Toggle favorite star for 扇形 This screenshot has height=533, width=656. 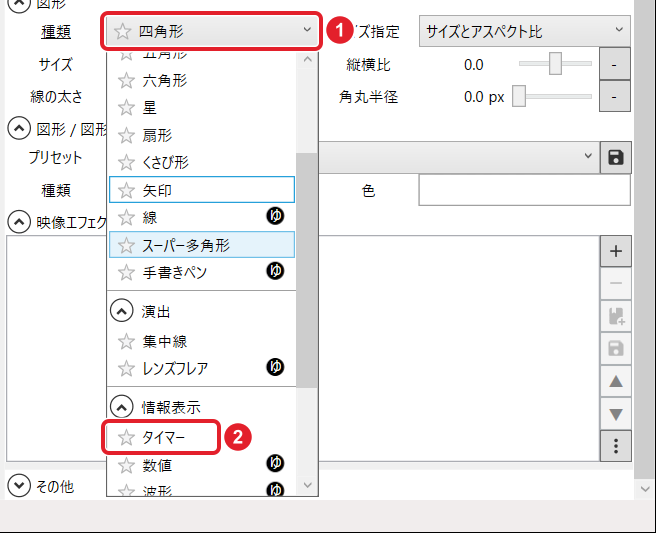coord(126,136)
